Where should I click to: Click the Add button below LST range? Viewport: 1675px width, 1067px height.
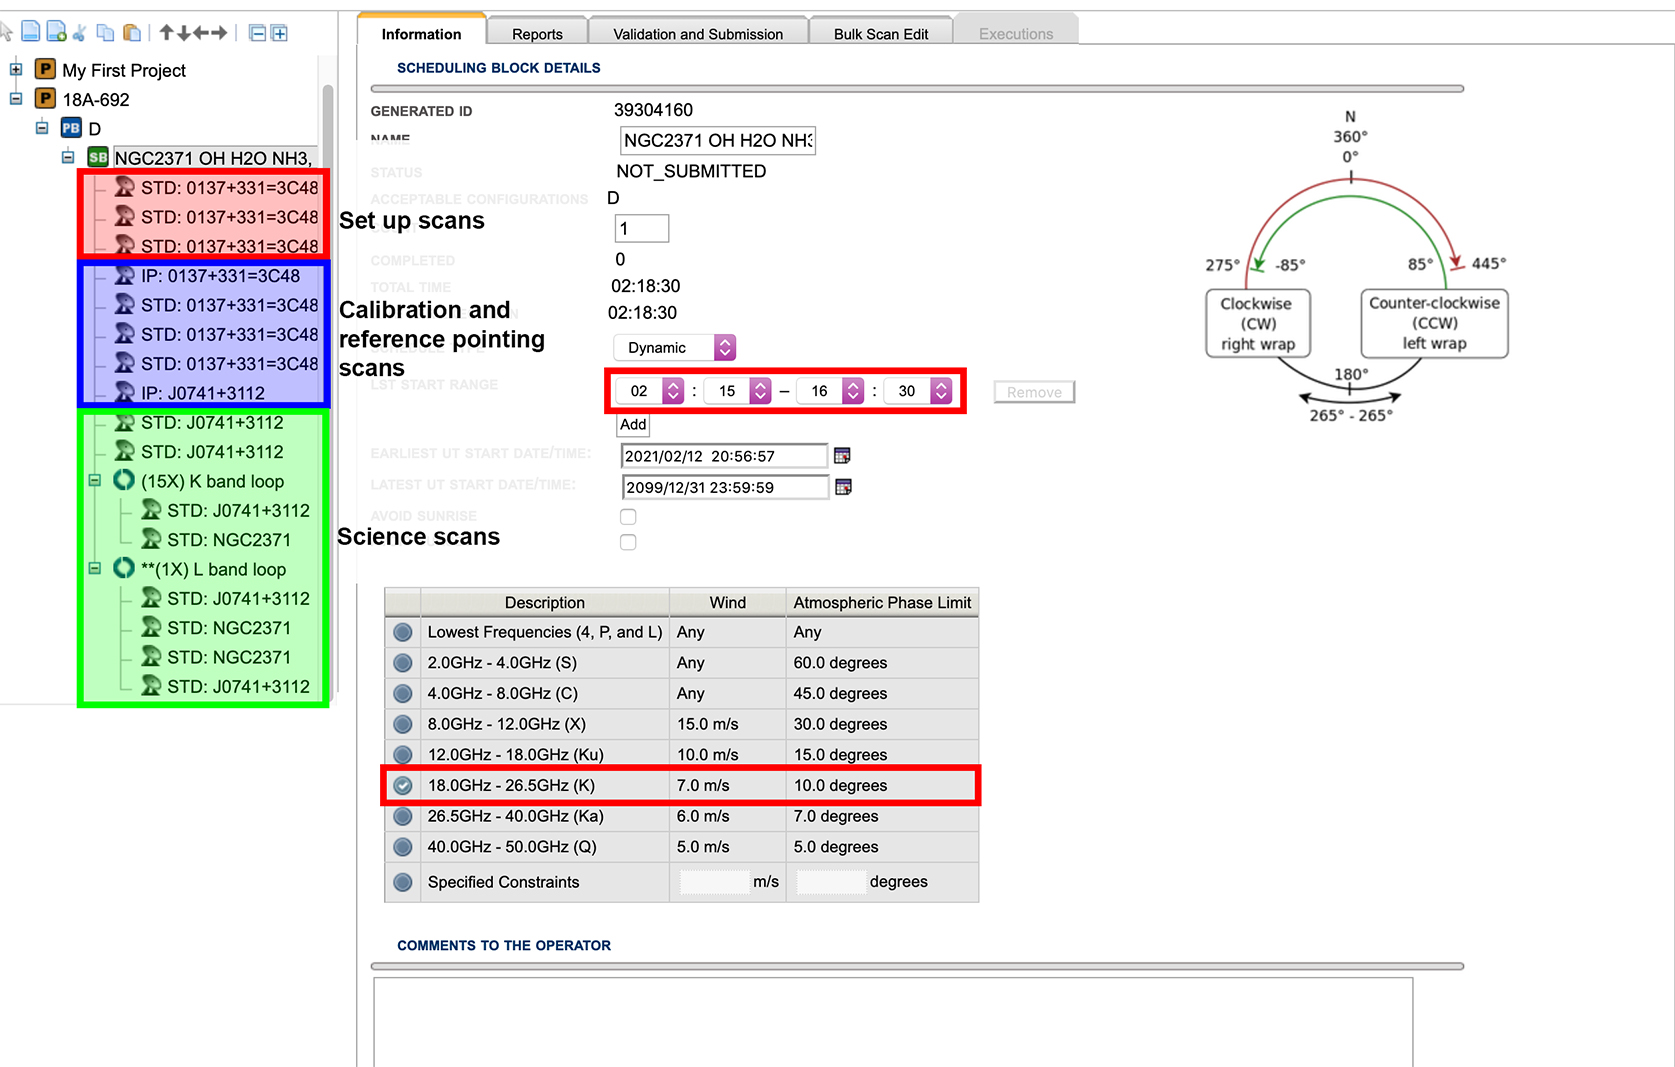tap(632, 425)
